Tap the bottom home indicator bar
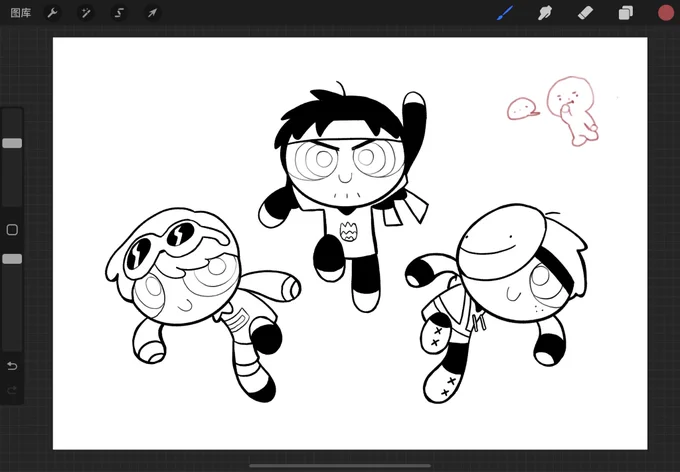Screen dimensions: 680x472 point(340,466)
